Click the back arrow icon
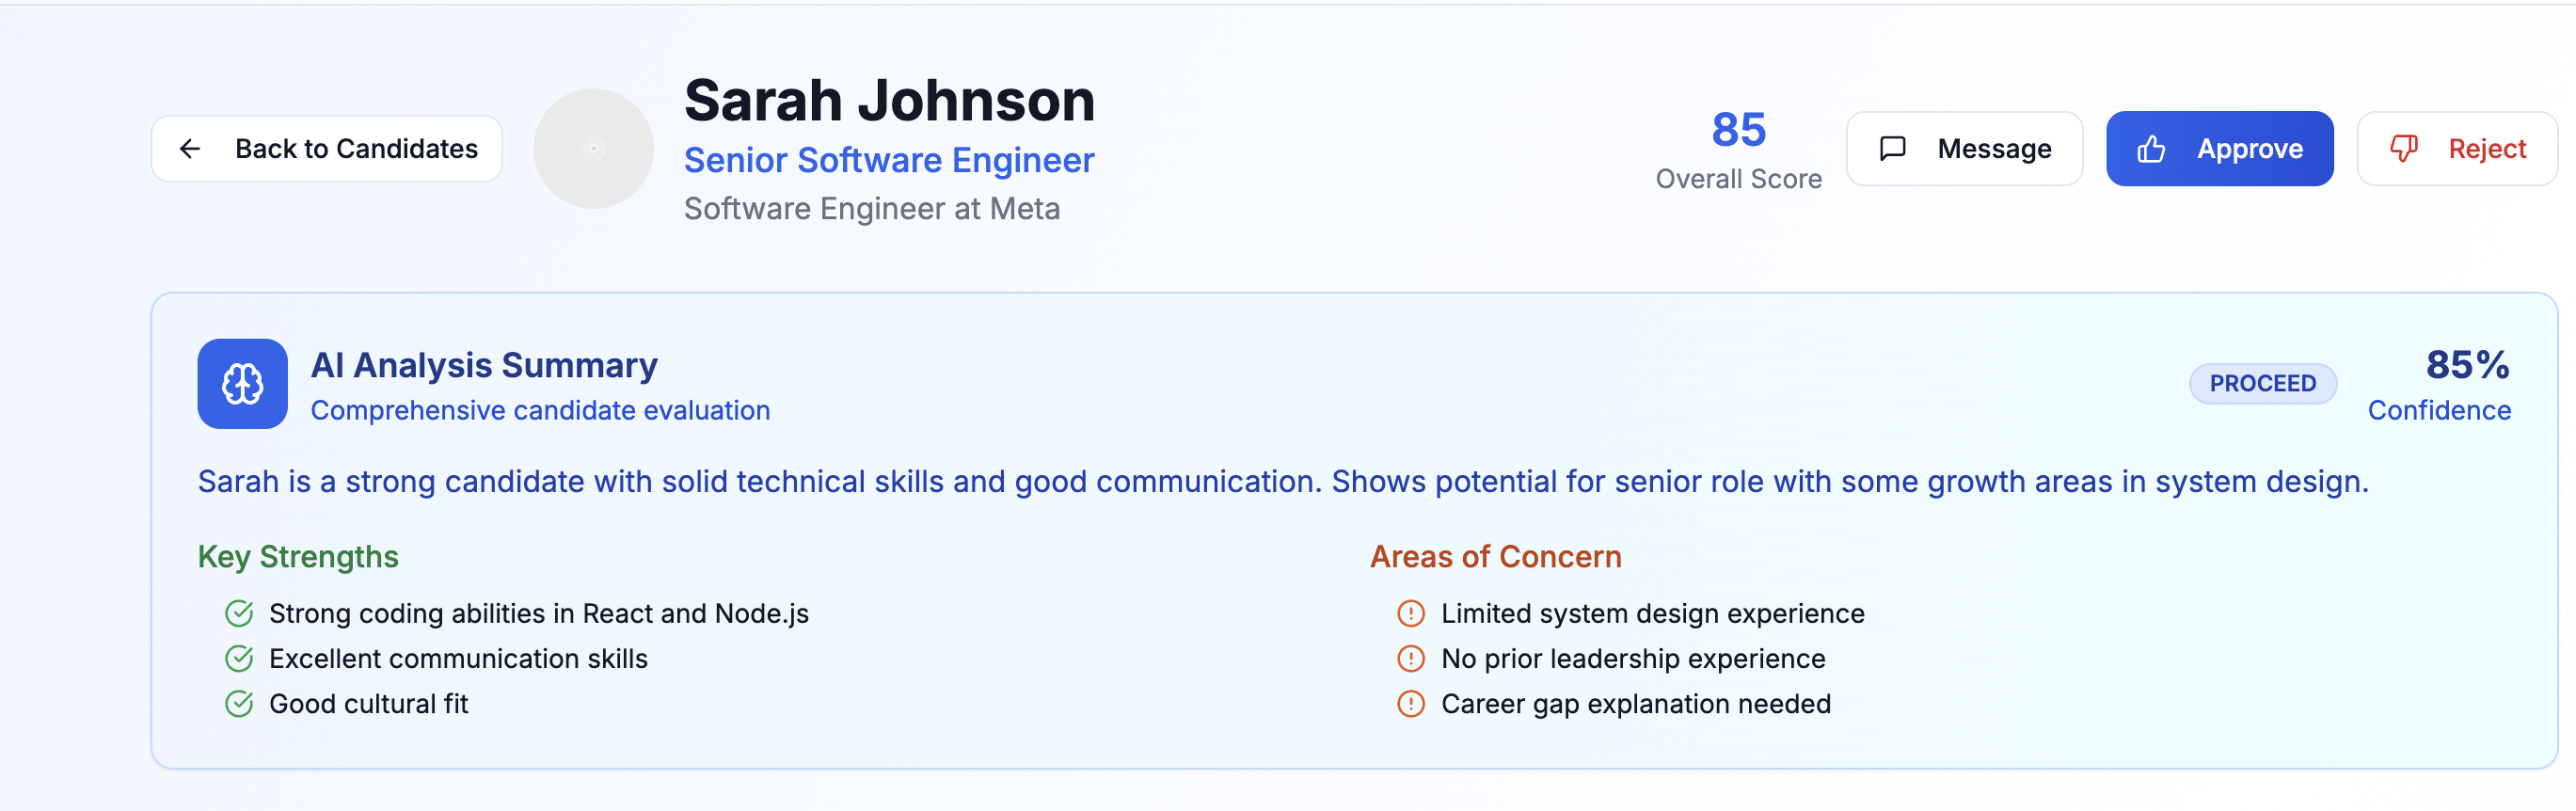2576x811 pixels. click(x=190, y=149)
